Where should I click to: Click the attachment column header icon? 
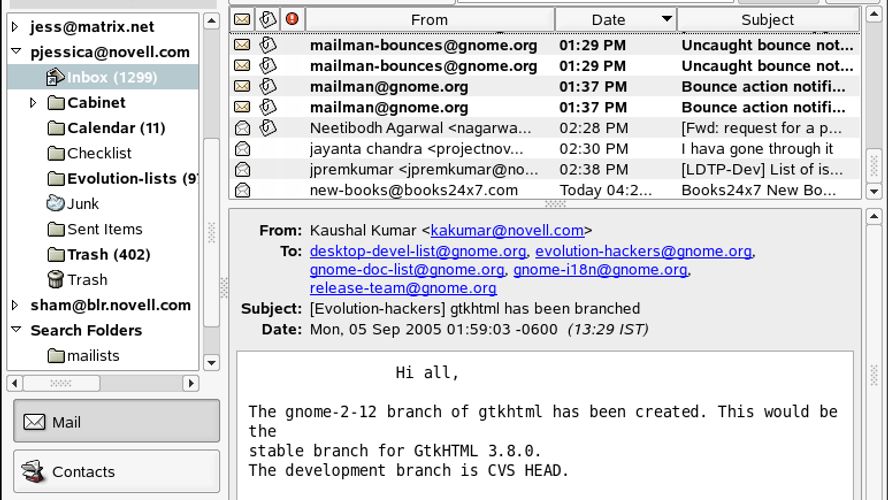[267, 19]
